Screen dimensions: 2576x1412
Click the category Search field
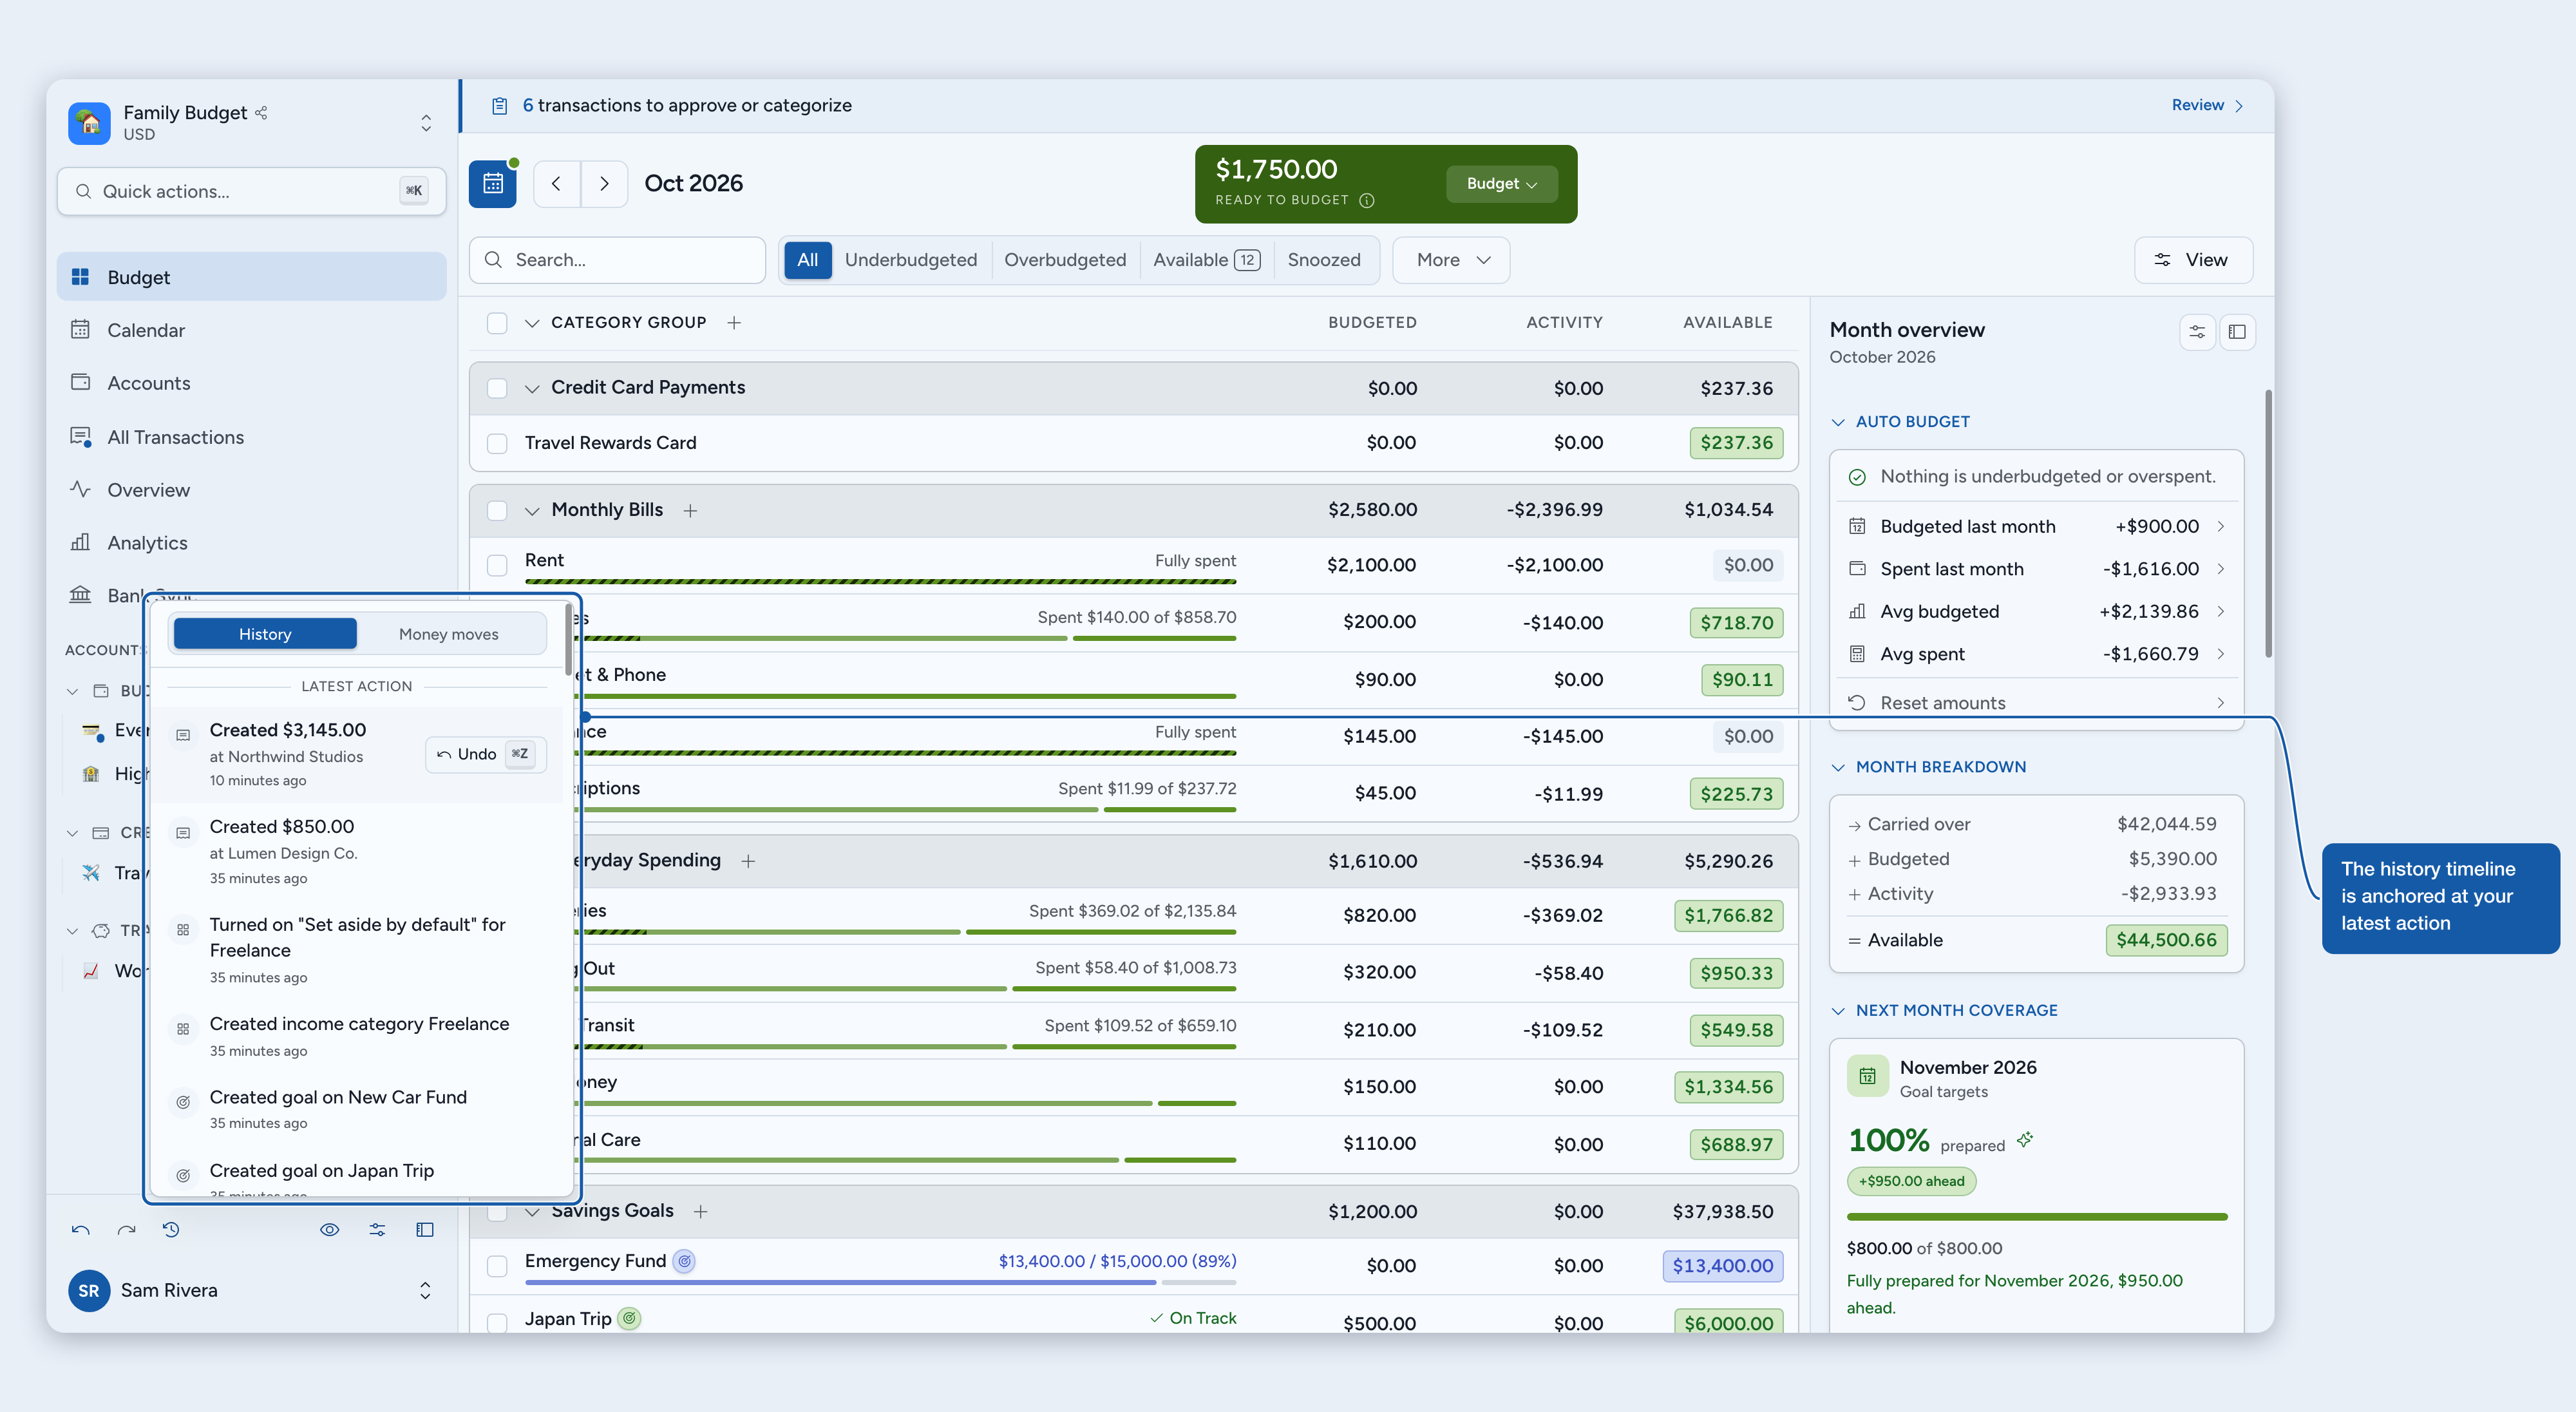(x=617, y=260)
